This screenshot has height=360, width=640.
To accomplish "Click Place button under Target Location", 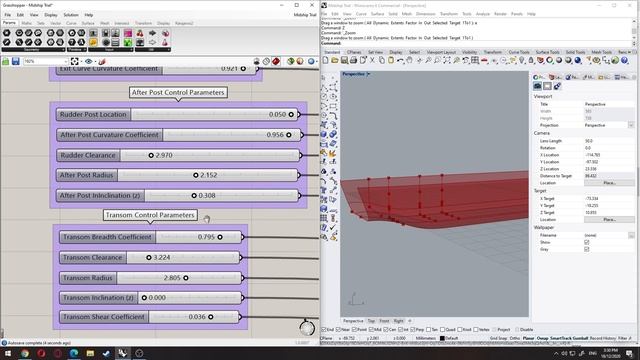I will click(x=609, y=220).
